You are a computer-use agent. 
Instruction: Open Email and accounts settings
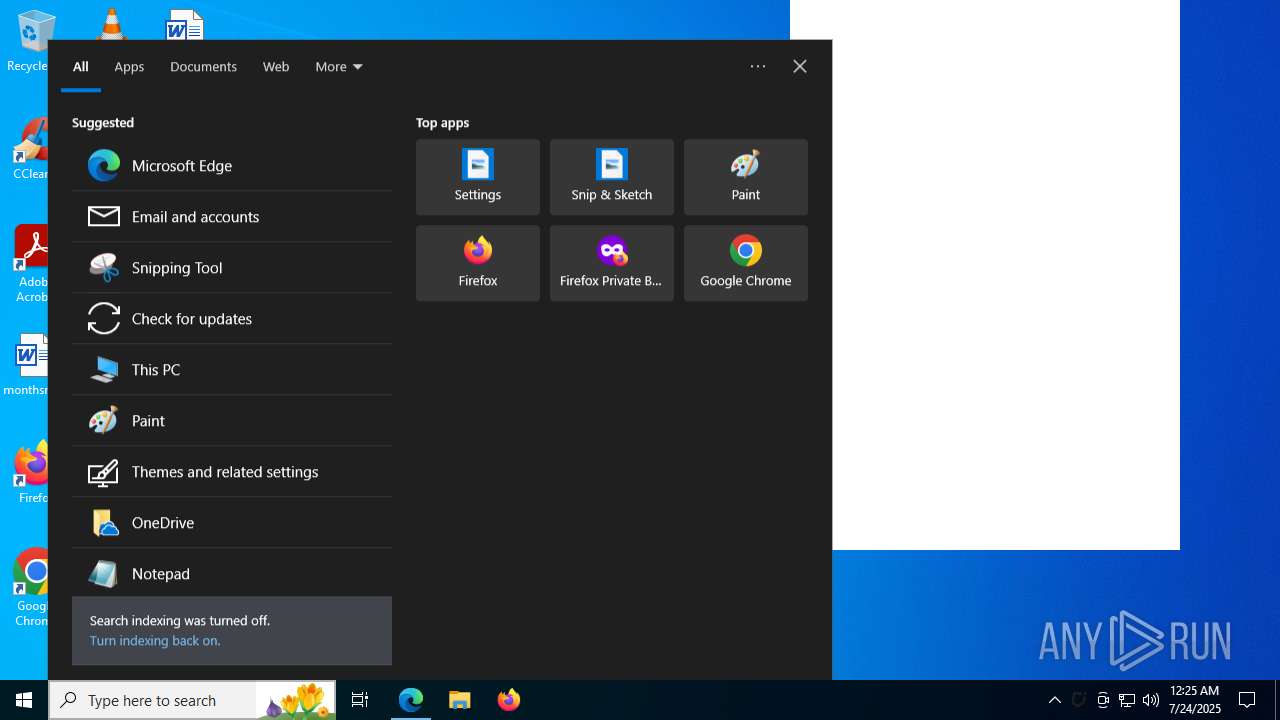(x=232, y=217)
